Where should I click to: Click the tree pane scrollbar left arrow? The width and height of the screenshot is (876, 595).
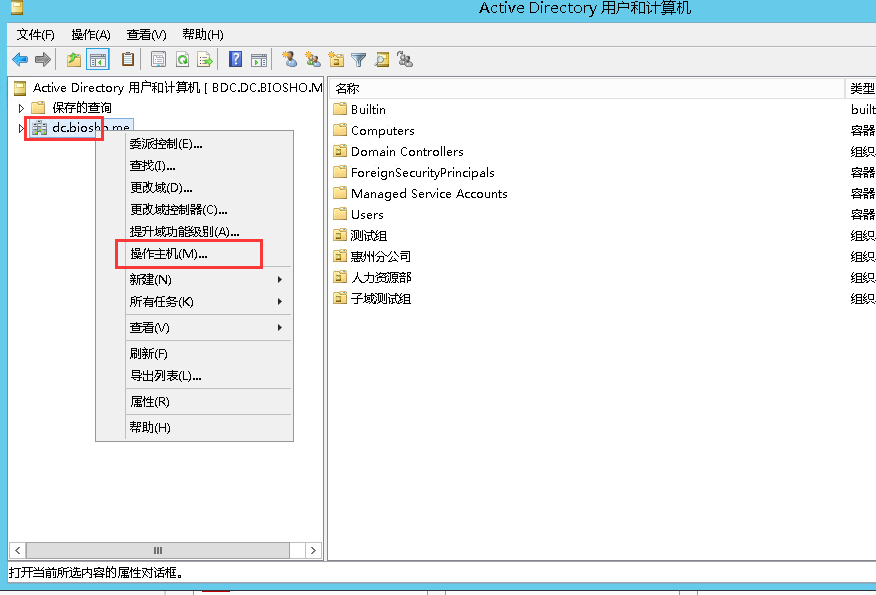(x=18, y=550)
